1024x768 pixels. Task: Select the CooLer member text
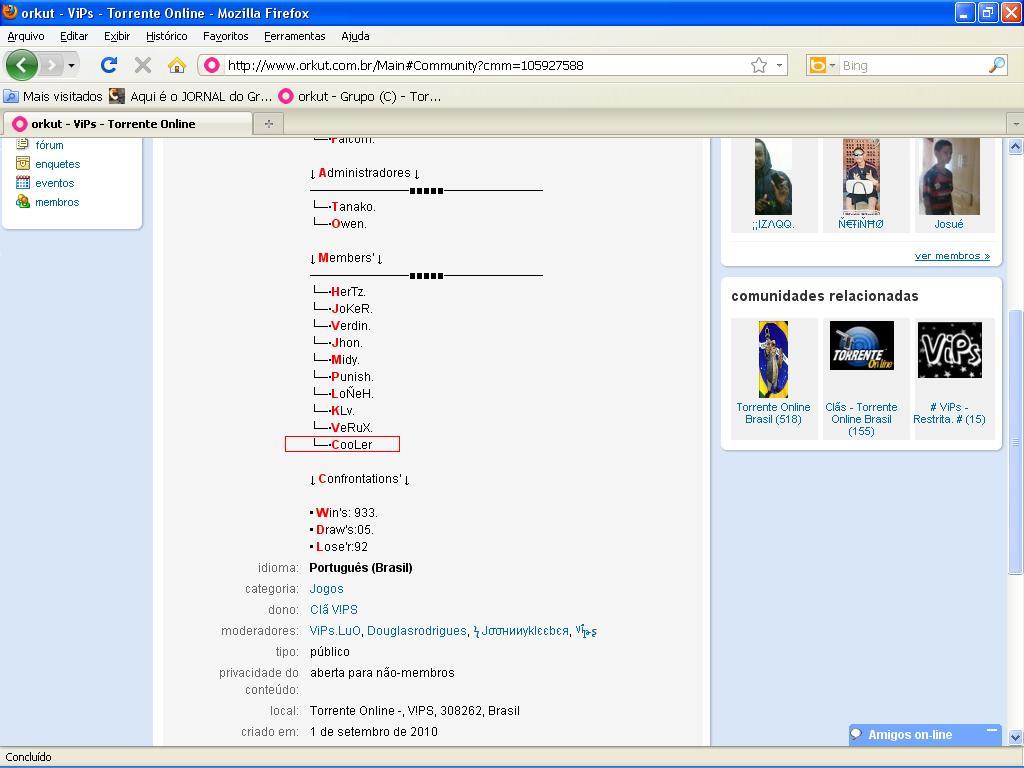351,445
